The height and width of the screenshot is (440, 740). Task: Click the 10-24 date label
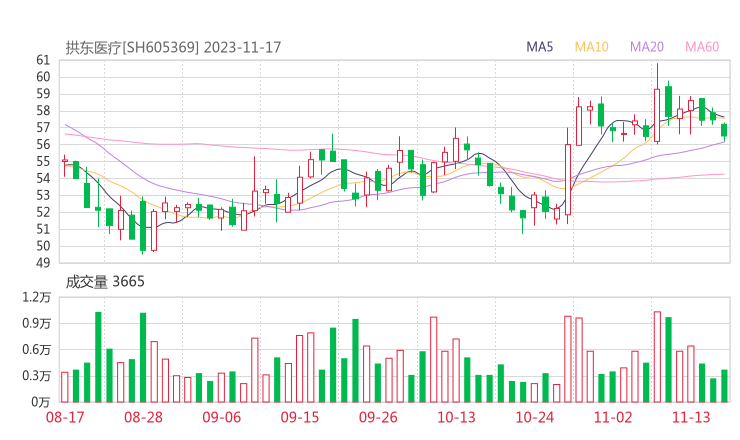coord(534,417)
